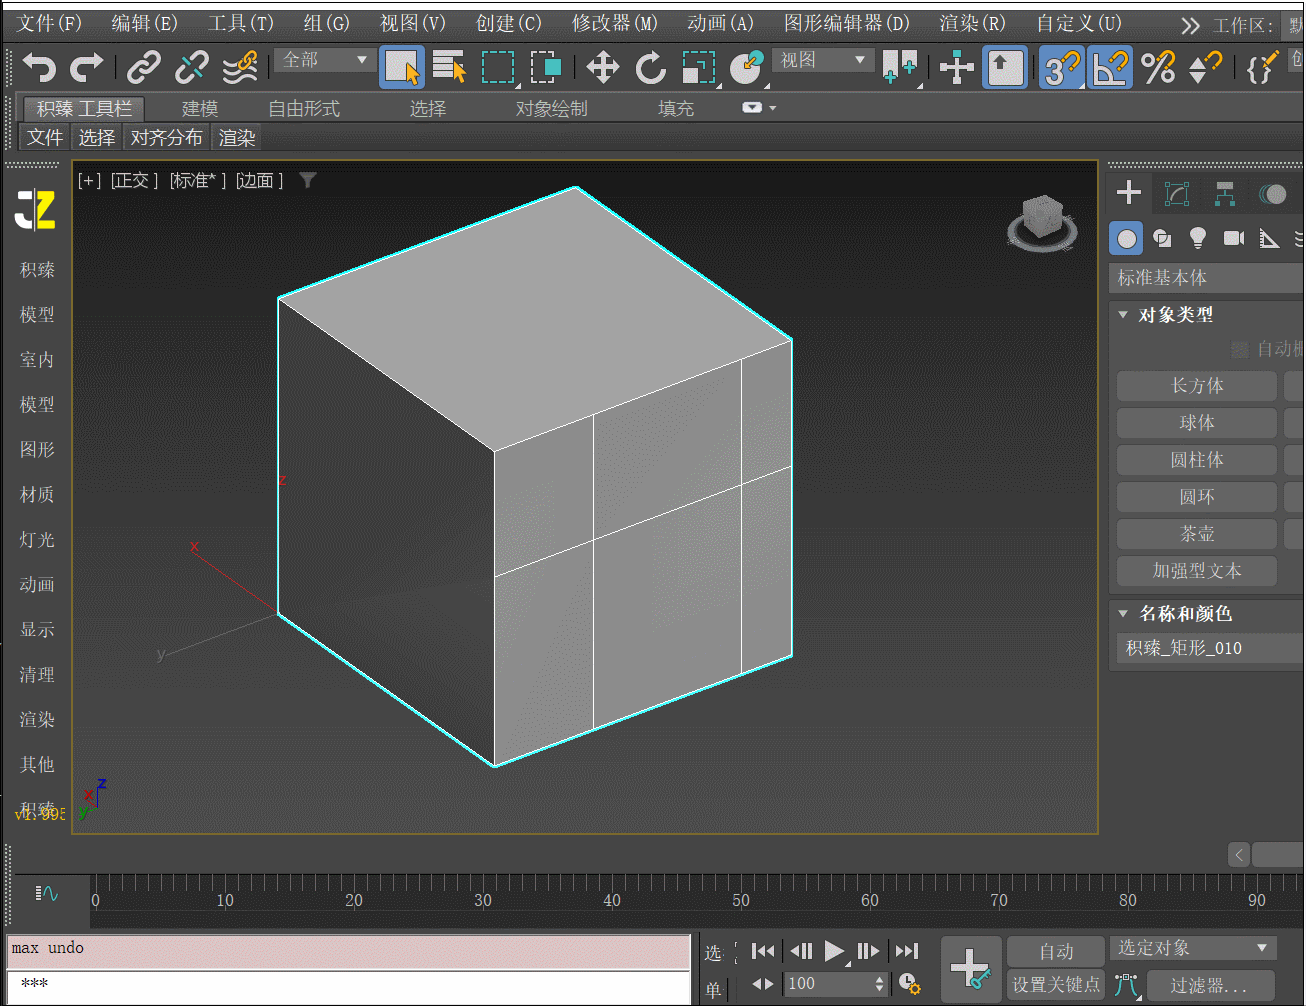Open the 渲染(R) menu
Image resolution: width=1306 pixels, height=1006 pixels.
(x=972, y=23)
